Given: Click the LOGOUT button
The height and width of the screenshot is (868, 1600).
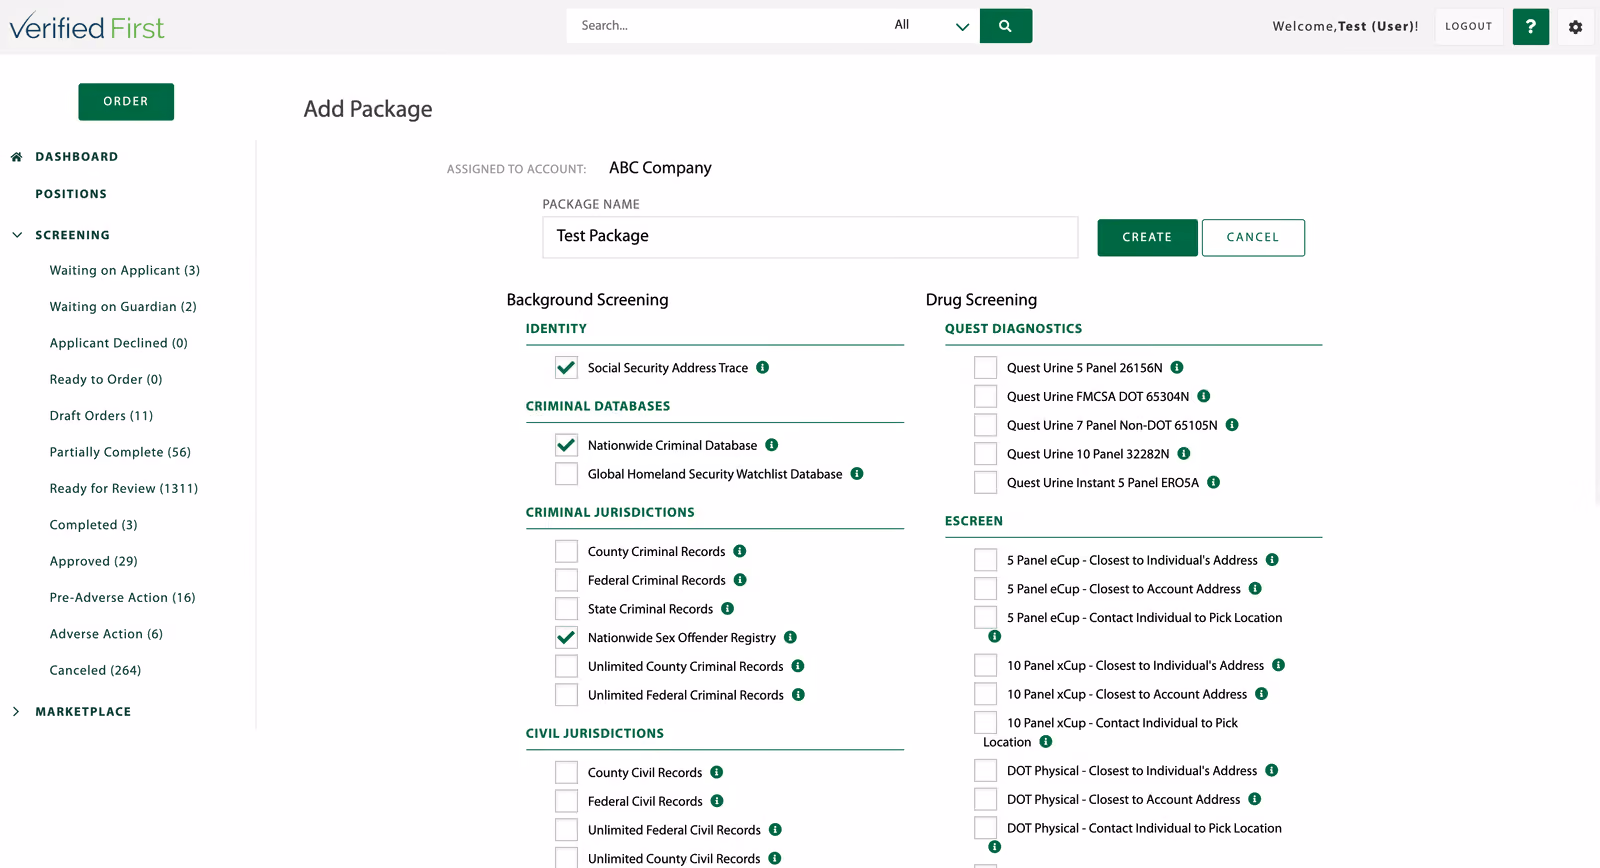Looking at the screenshot, I should (1468, 27).
